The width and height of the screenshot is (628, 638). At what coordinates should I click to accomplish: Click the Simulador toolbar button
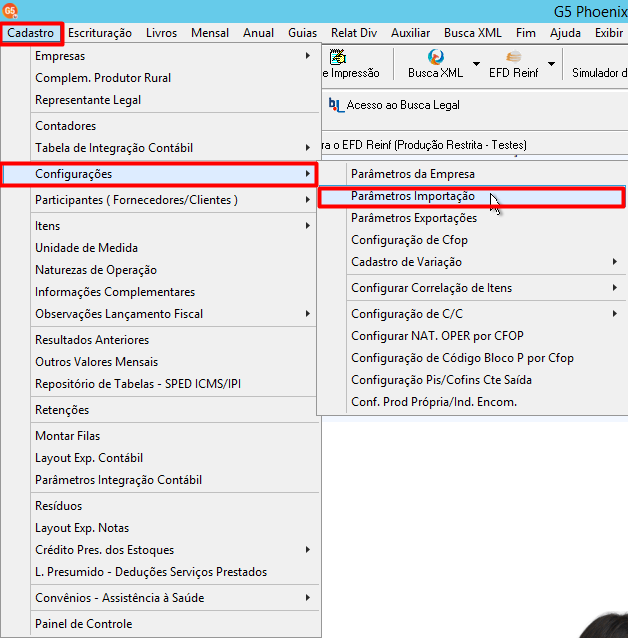[599, 73]
